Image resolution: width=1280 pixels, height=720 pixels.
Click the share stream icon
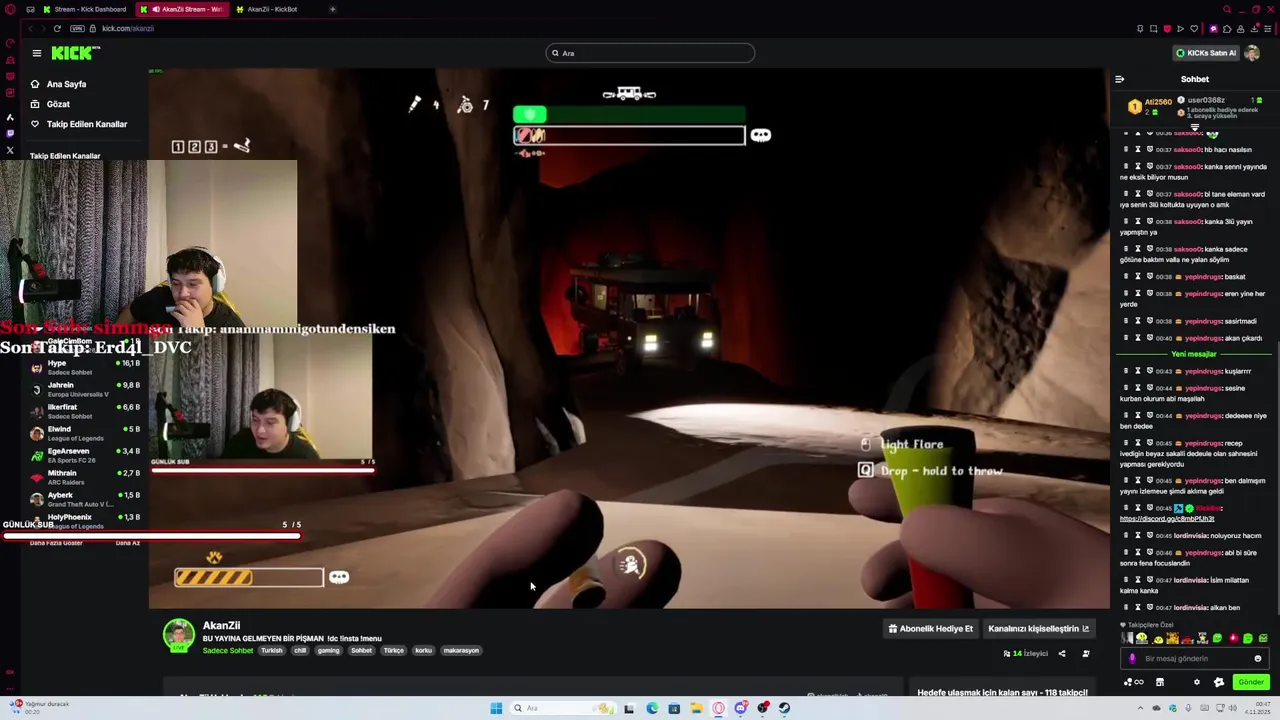1062,654
